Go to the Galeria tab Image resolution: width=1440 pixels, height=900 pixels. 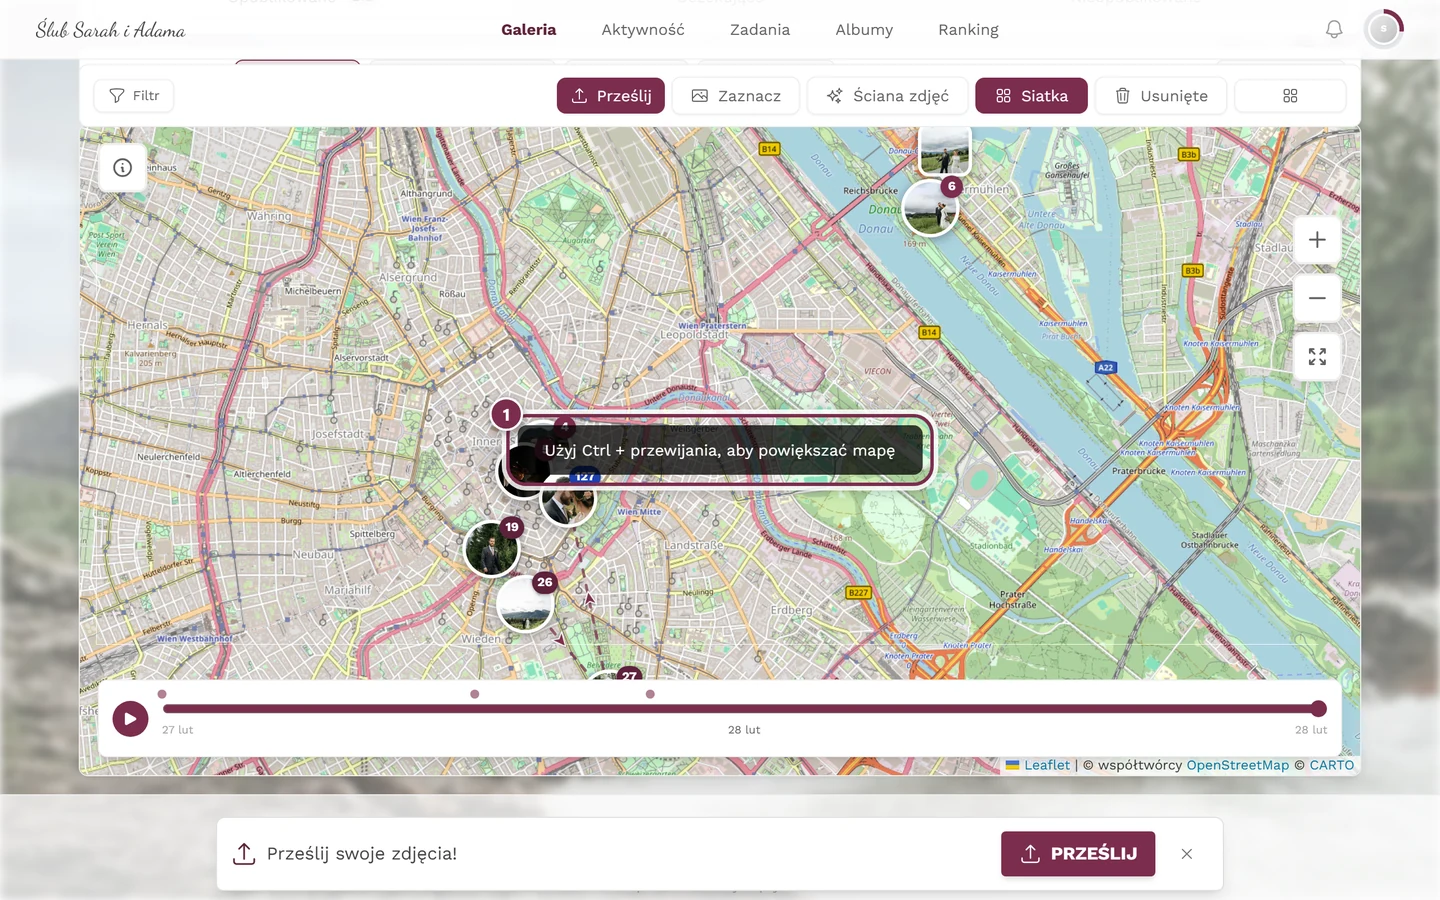(529, 30)
